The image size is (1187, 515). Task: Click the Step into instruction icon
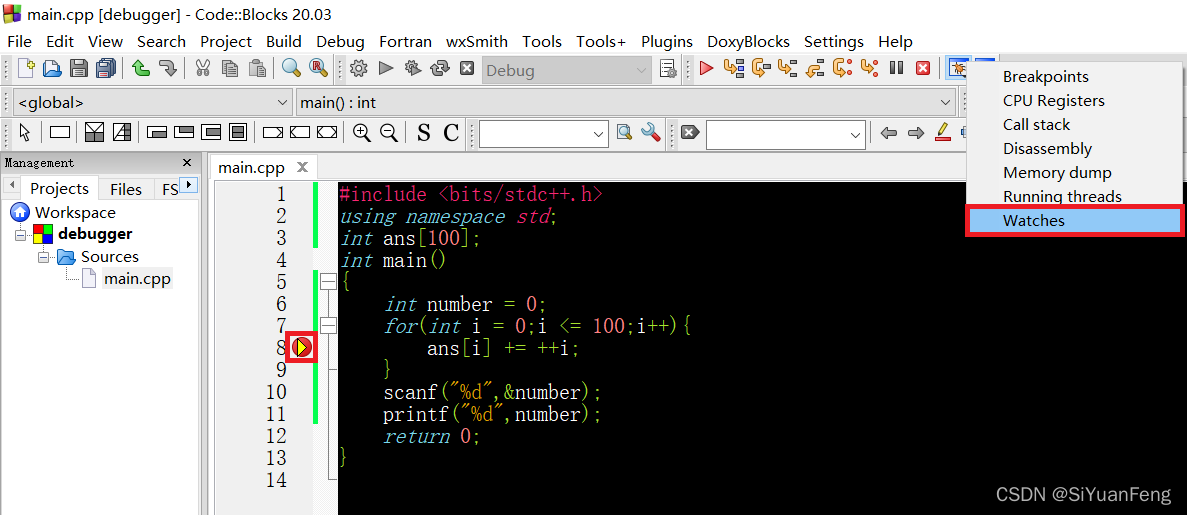(869, 69)
